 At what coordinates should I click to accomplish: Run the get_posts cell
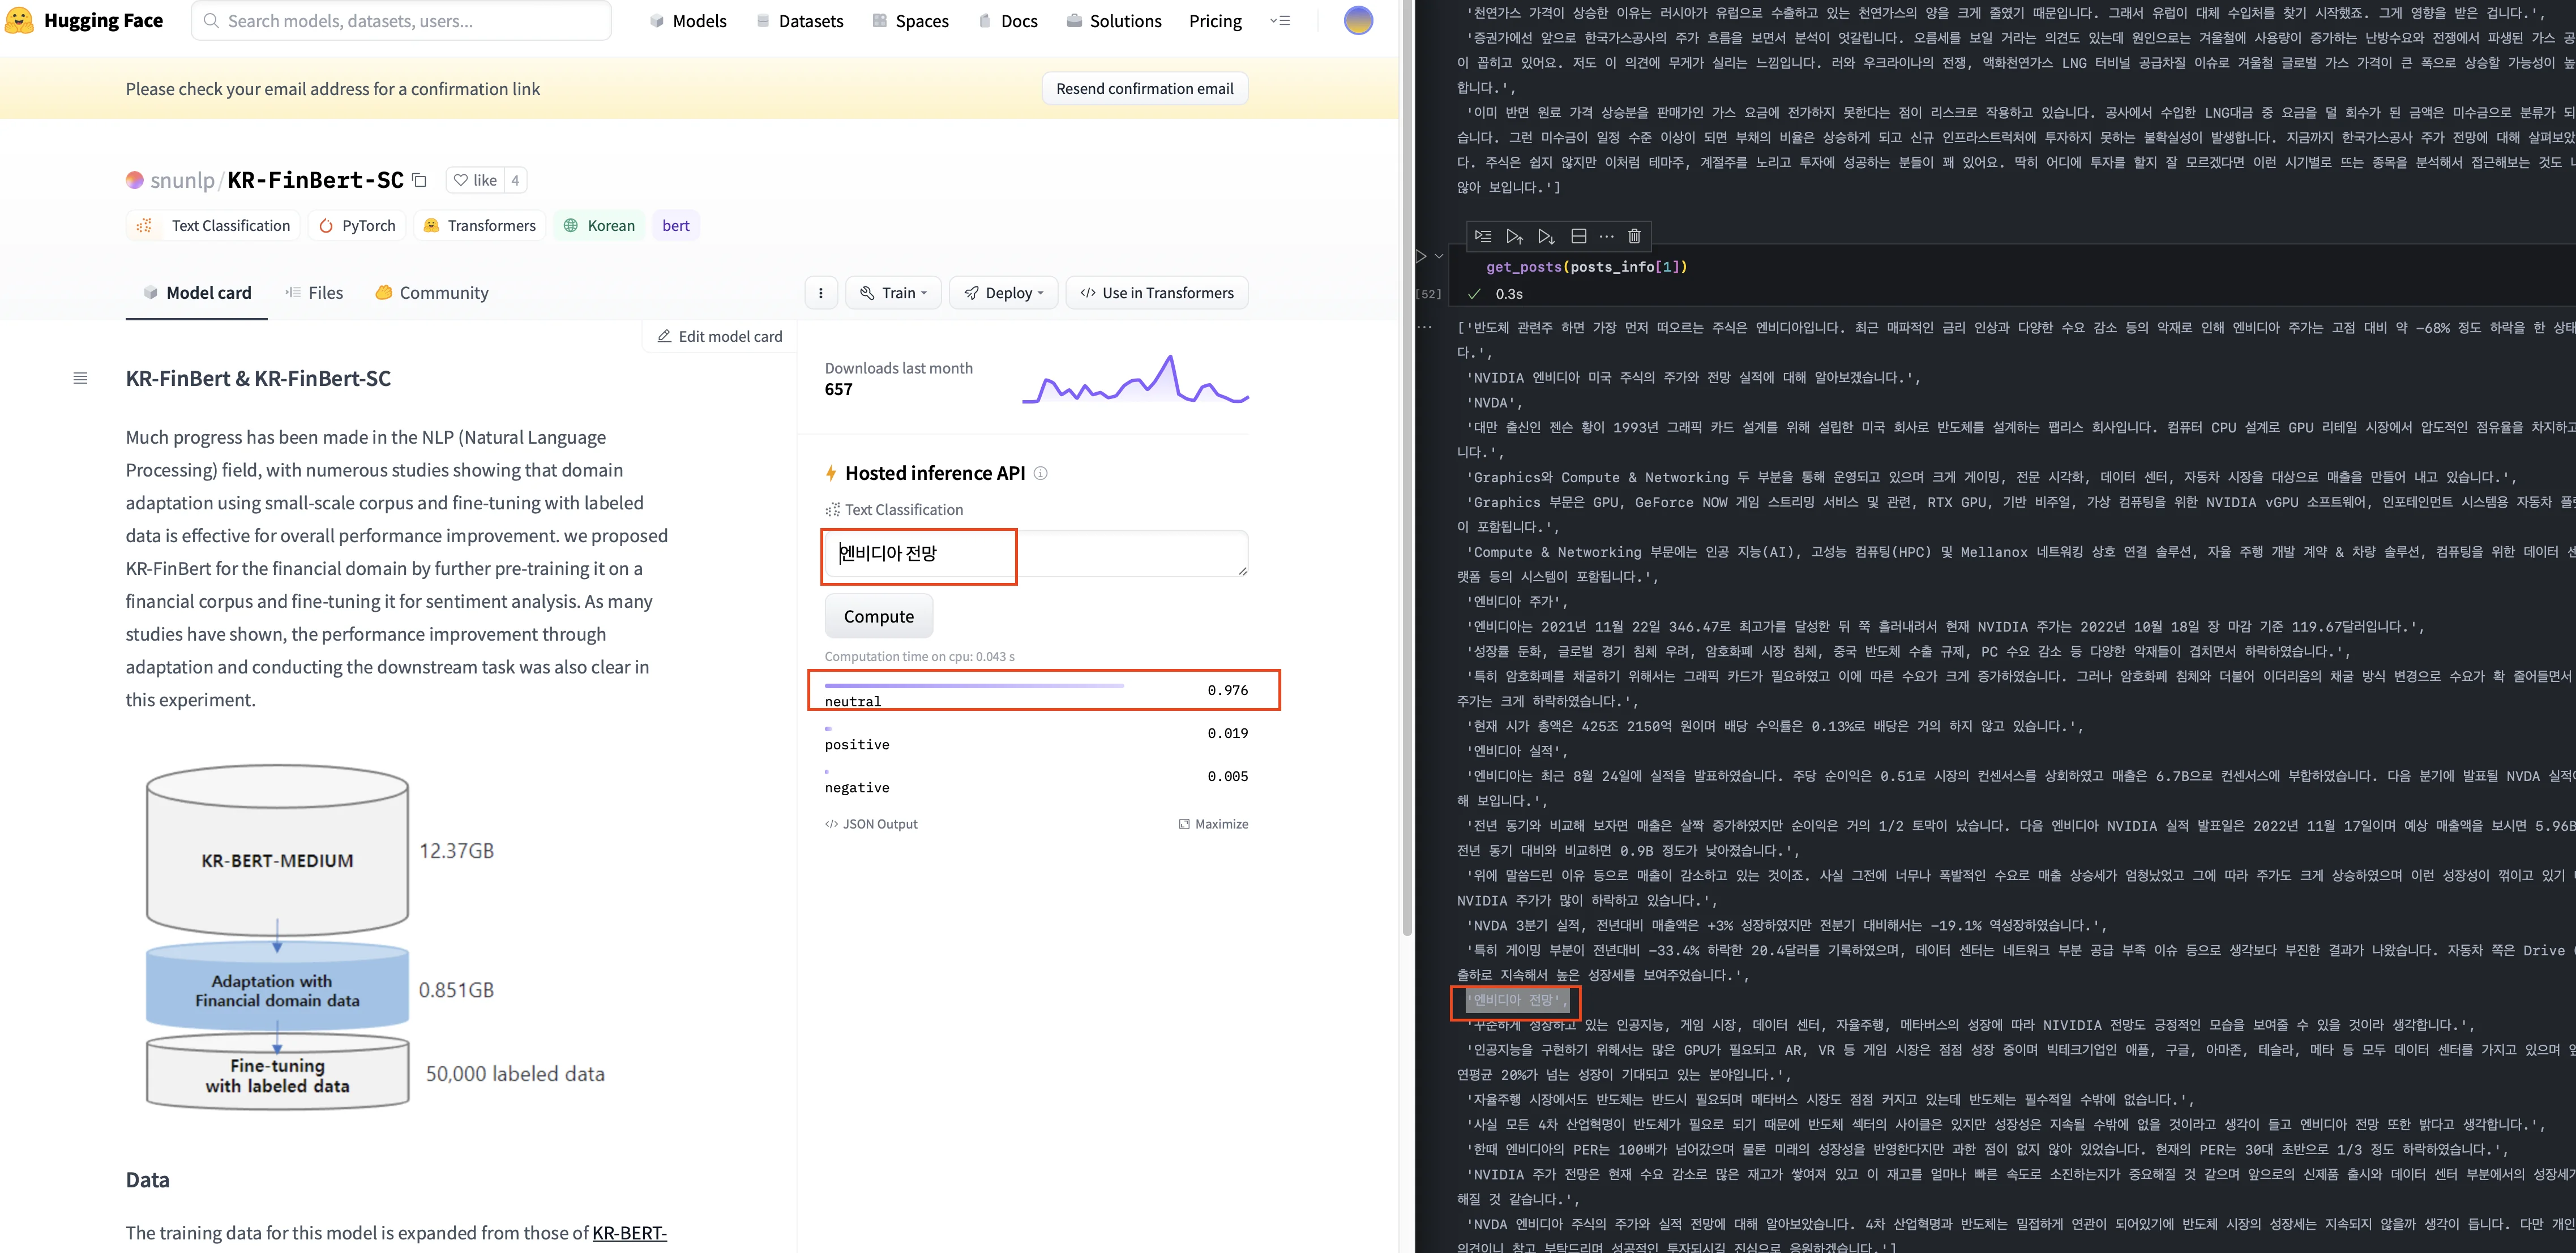click(x=1421, y=256)
